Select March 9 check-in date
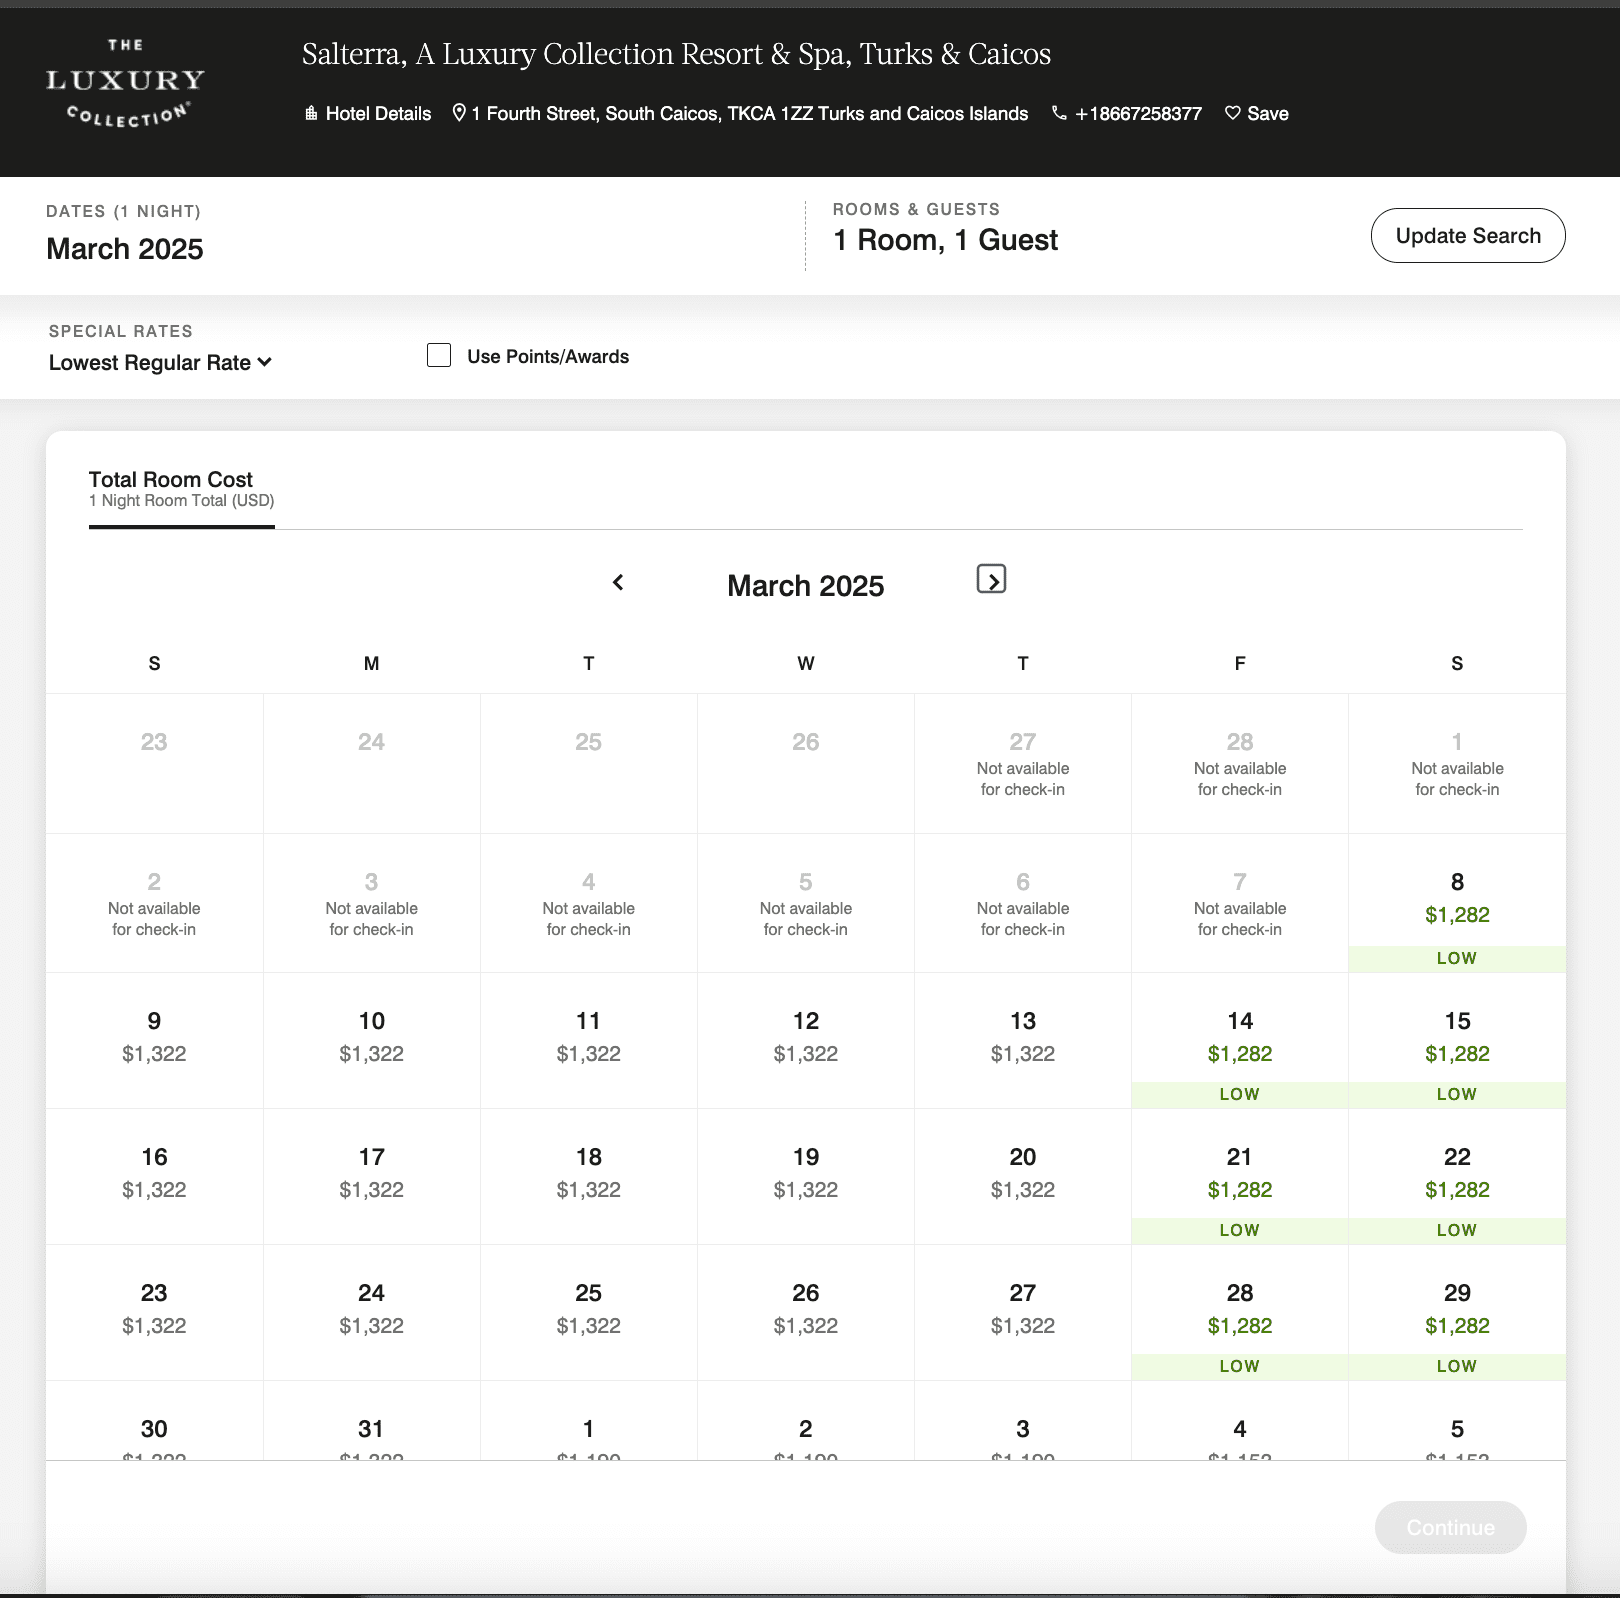Image resolution: width=1620 pixels, height=1598 pixels. click(x=154, y=1040)
